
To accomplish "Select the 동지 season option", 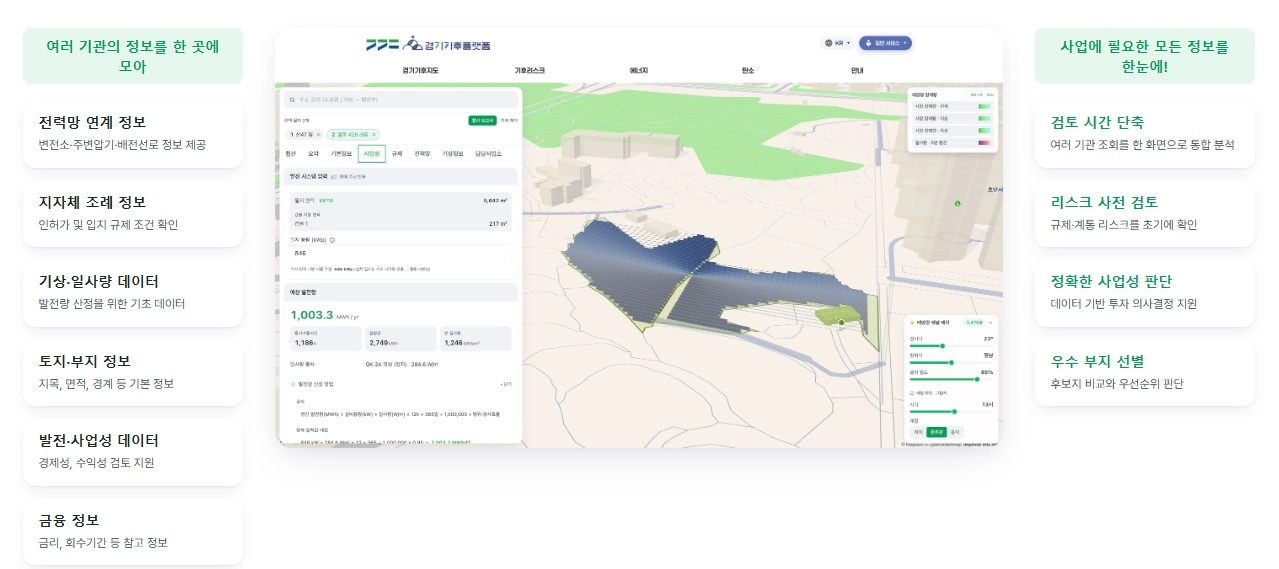I will pyautogui.click(x=955, y=431).
